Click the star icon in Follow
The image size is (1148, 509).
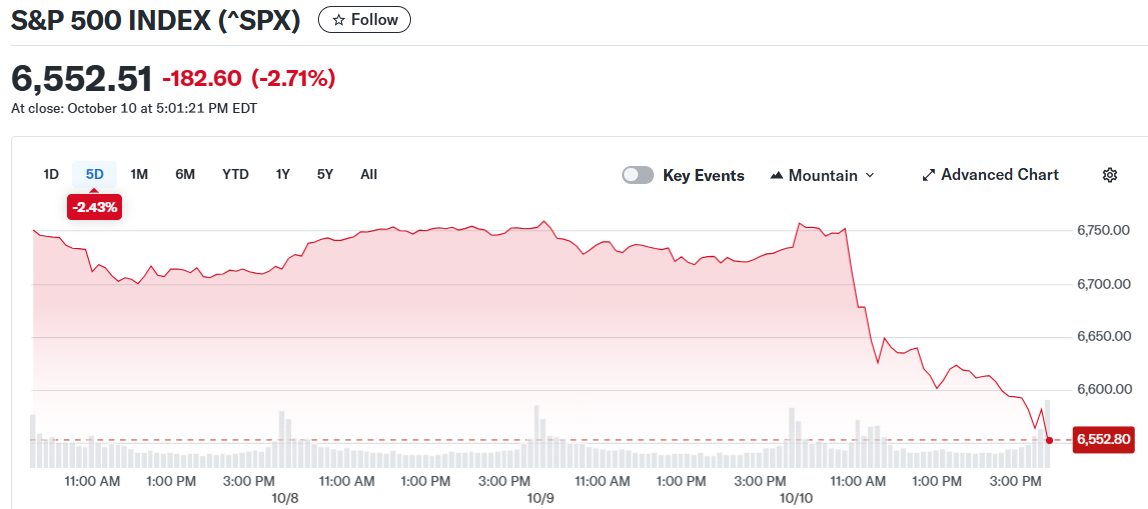pyautogui.click(x=338, y=20)
